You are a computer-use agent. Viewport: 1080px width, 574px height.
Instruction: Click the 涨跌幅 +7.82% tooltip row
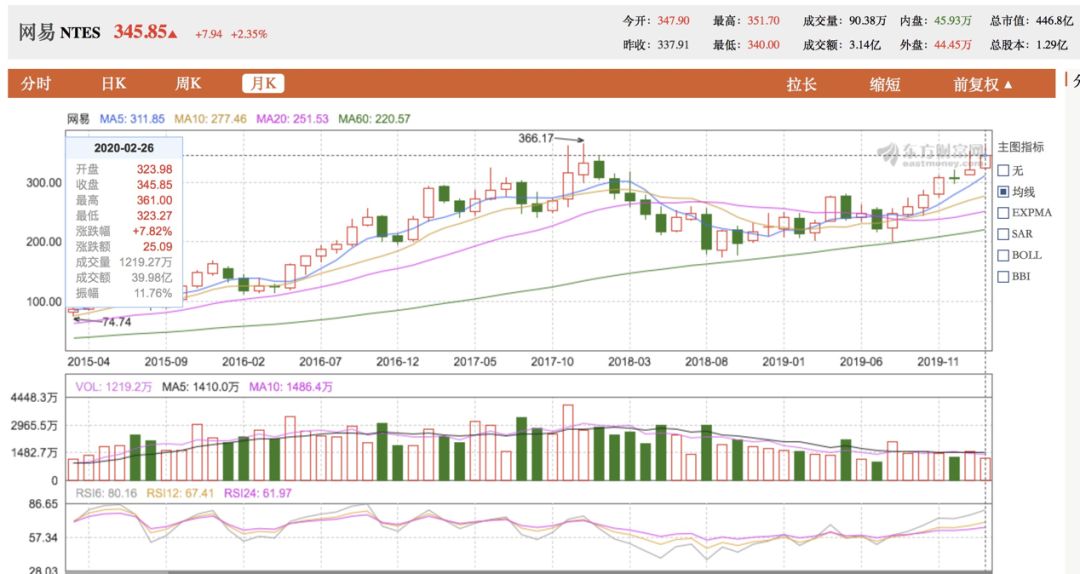tap(124, 231)
